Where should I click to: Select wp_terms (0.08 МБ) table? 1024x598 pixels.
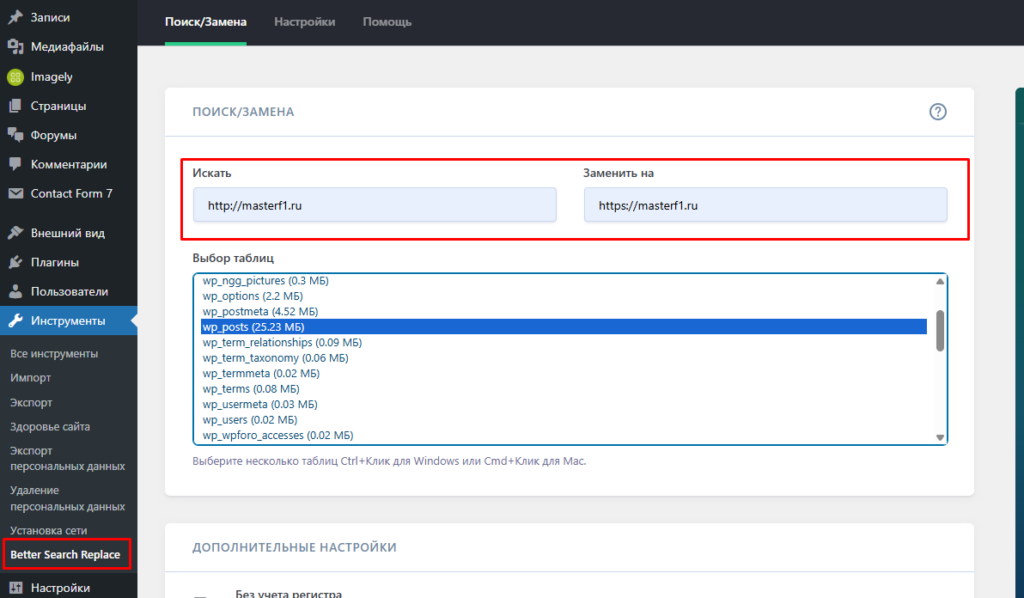pyautogui.click(x=564, y=388)
